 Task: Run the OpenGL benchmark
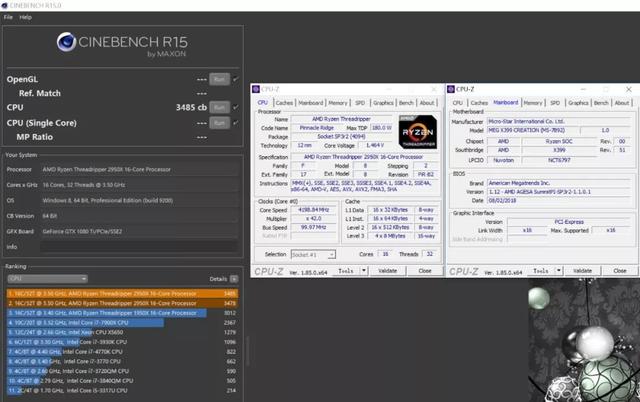(x=219, y=79)
